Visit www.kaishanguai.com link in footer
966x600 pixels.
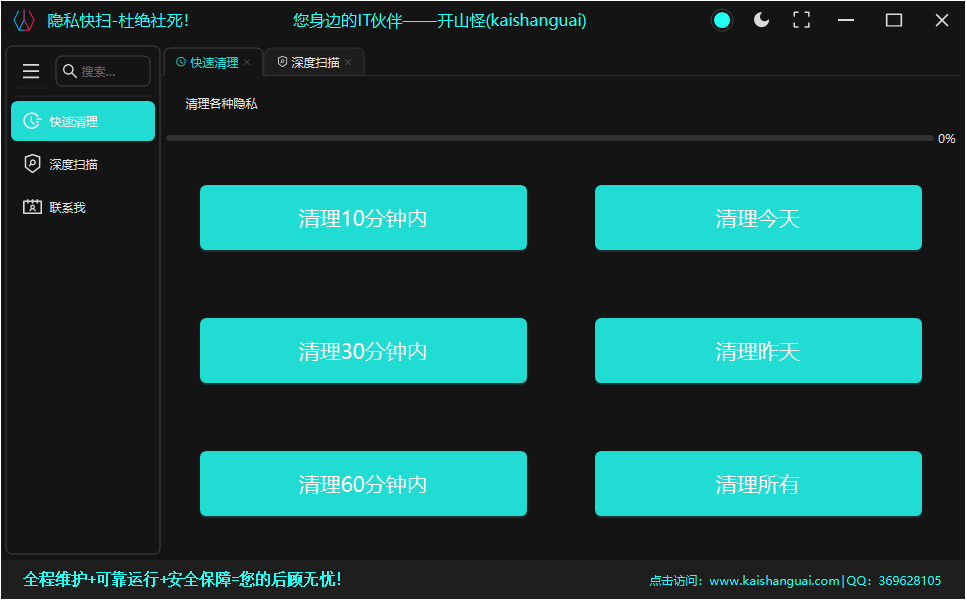pos(774,580)
